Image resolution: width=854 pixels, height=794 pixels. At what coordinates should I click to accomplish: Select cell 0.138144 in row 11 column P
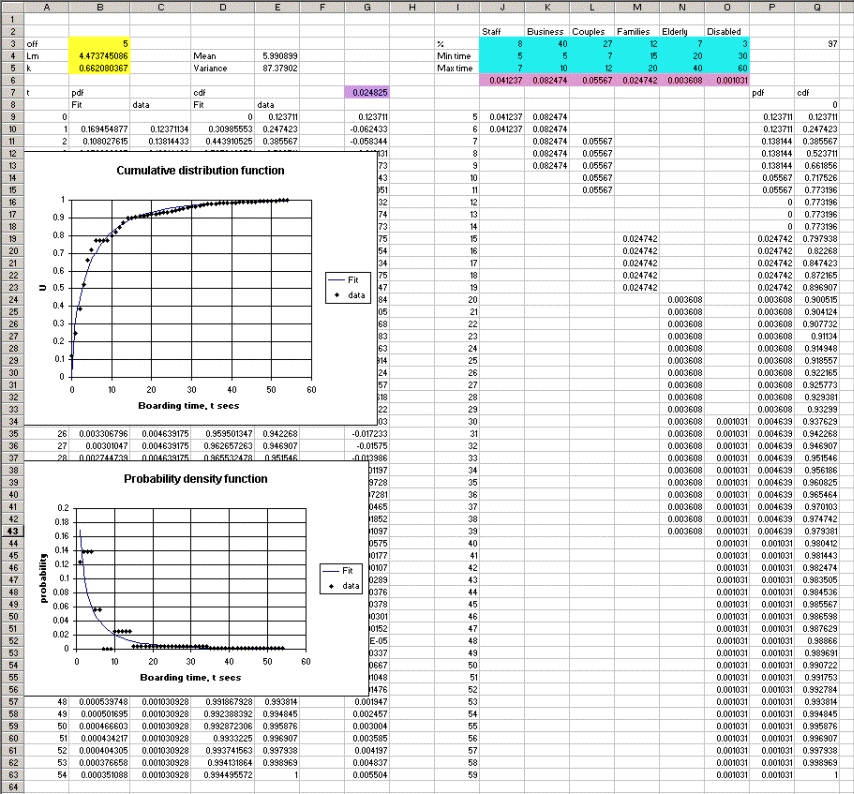pos(772,141)
